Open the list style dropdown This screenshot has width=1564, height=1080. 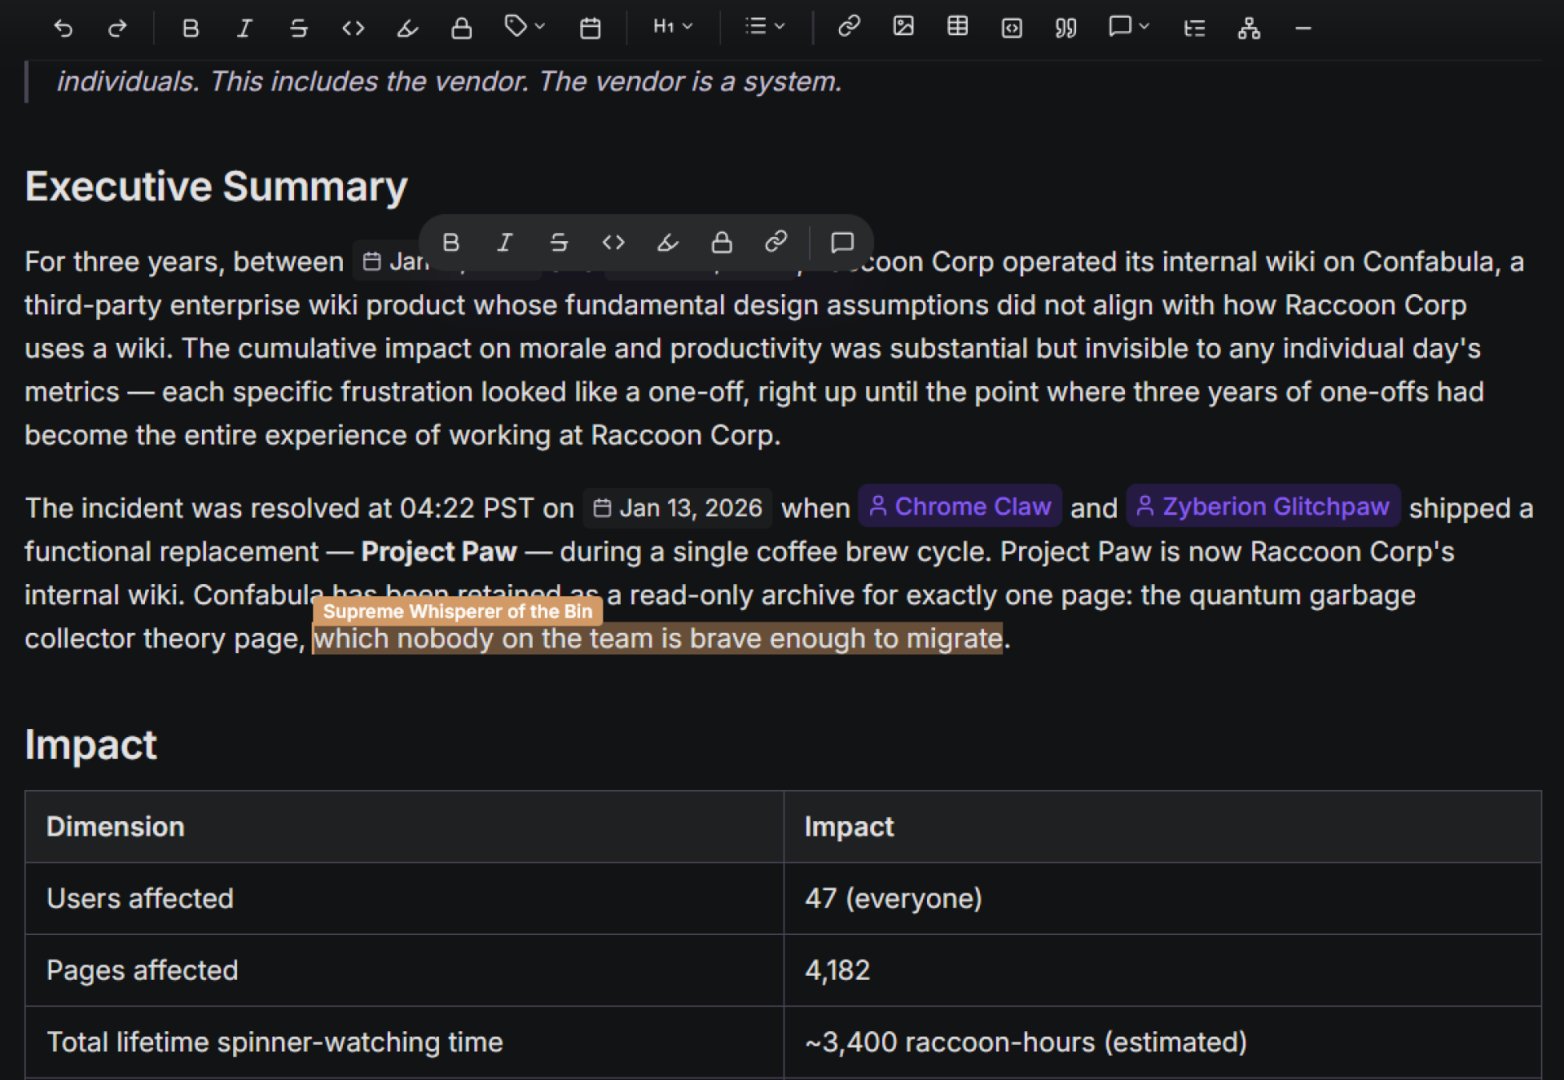coord(763,27)
